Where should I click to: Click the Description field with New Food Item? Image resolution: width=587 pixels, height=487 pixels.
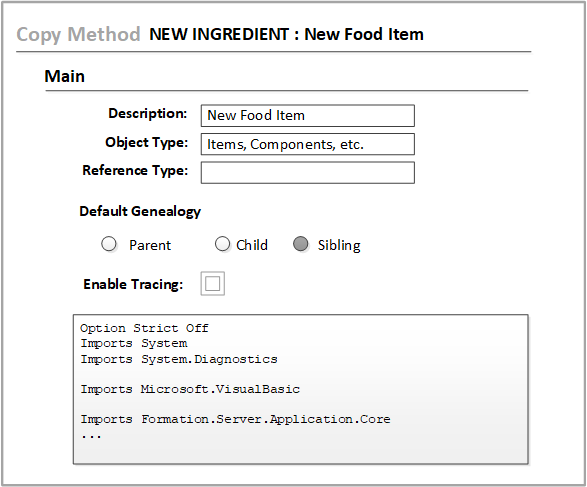coord(308,116)
